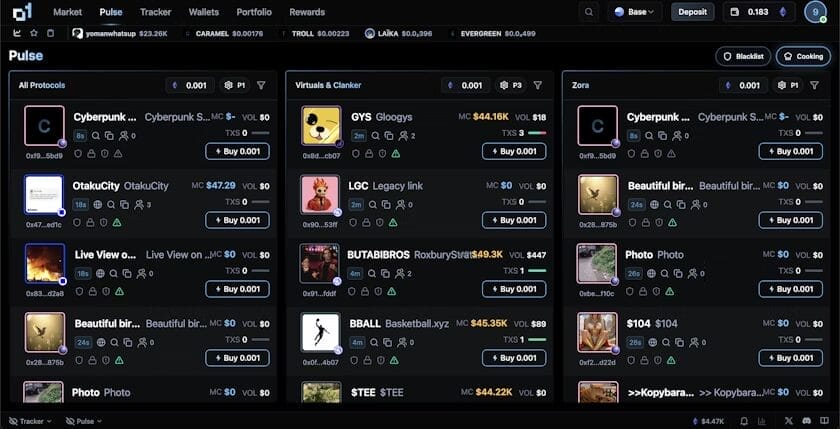Toggle P3 preset in Virtuals & Clanker column
The image size is (840, 429).
coord(511,85)
